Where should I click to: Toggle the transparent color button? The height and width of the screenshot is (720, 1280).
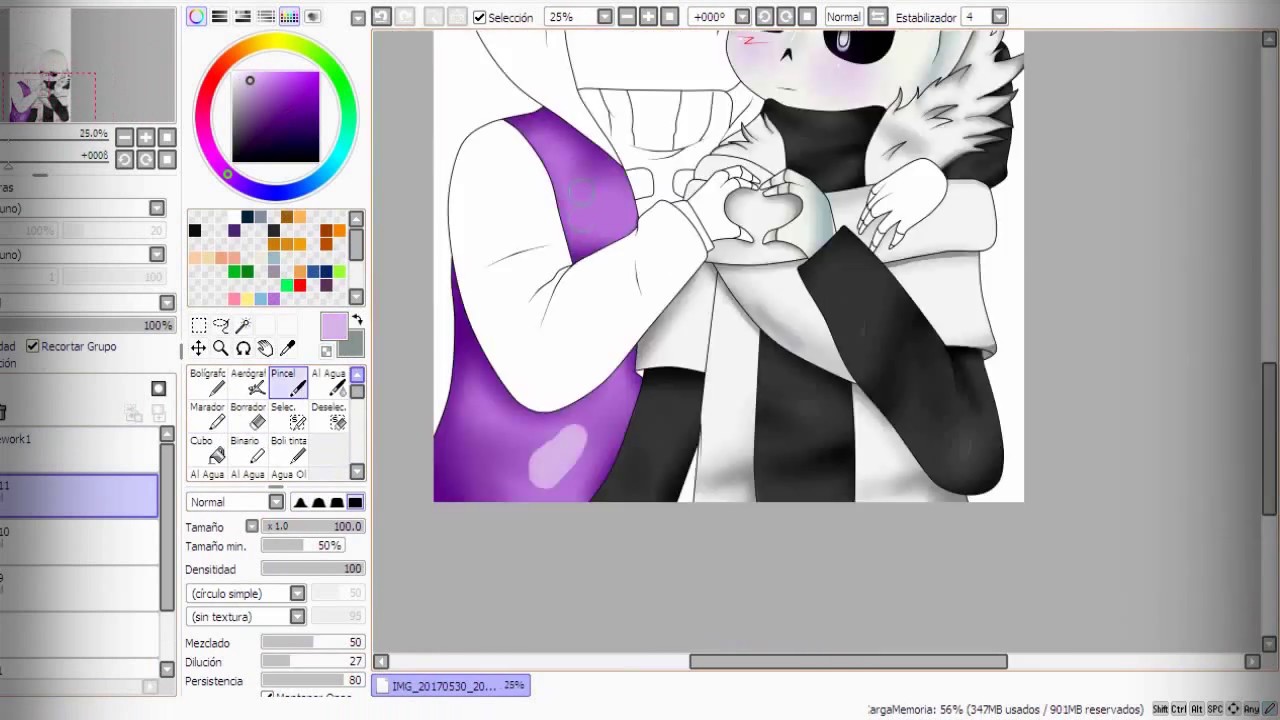pos(326,351)
